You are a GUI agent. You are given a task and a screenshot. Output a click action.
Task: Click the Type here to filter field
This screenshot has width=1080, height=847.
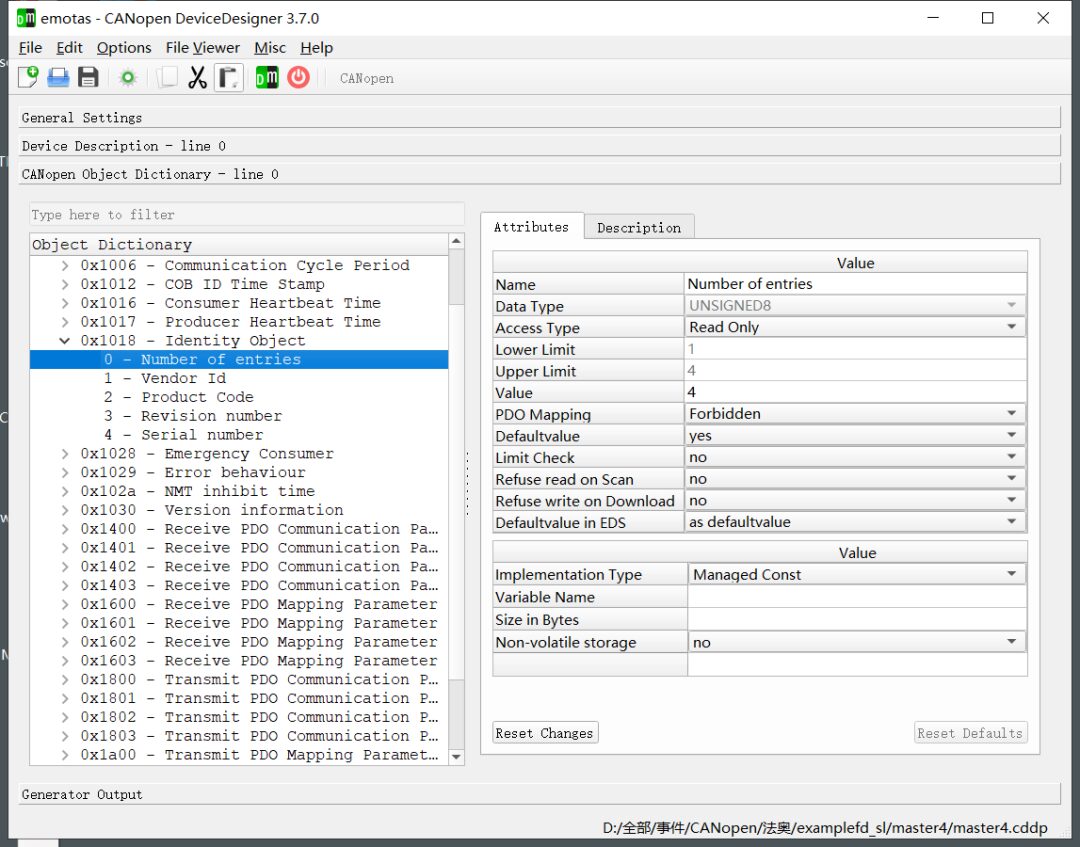(247, 214)
